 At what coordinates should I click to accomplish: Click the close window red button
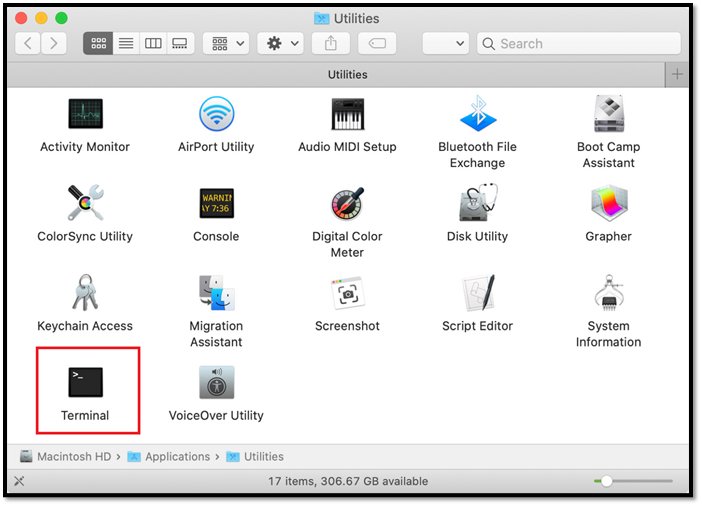(21, 18)
